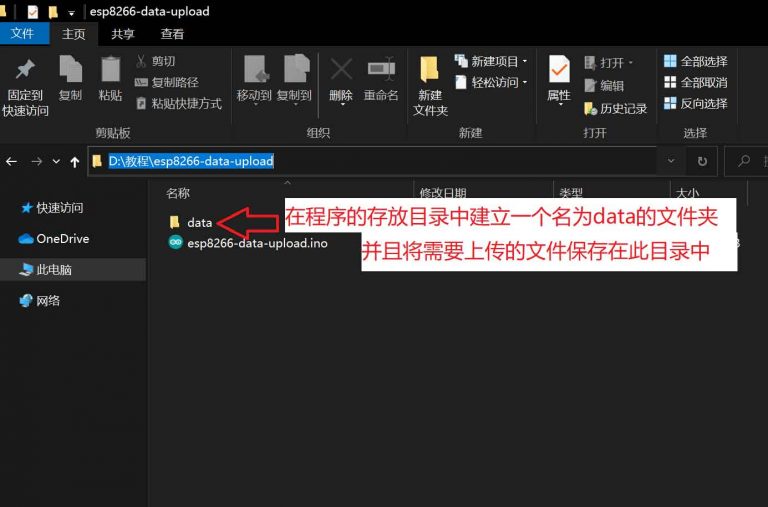Click the 粘贴 paste icon
The height and width of the screenshot is (507, 768).
pyautogui.click(x=110, y=70)
